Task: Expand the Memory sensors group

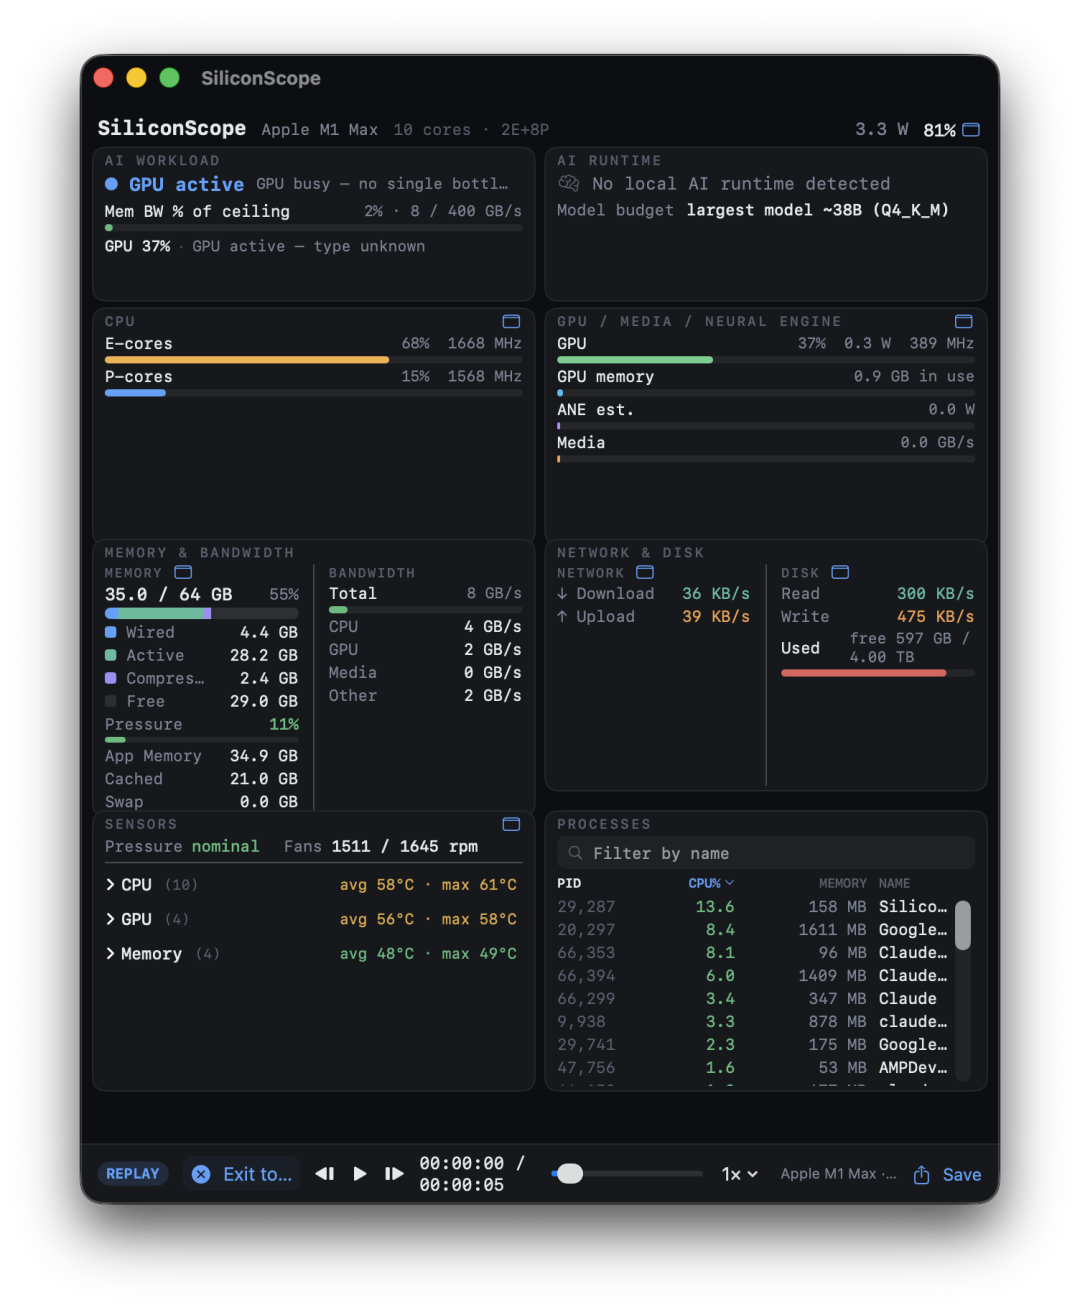Action: click(110, 954)
